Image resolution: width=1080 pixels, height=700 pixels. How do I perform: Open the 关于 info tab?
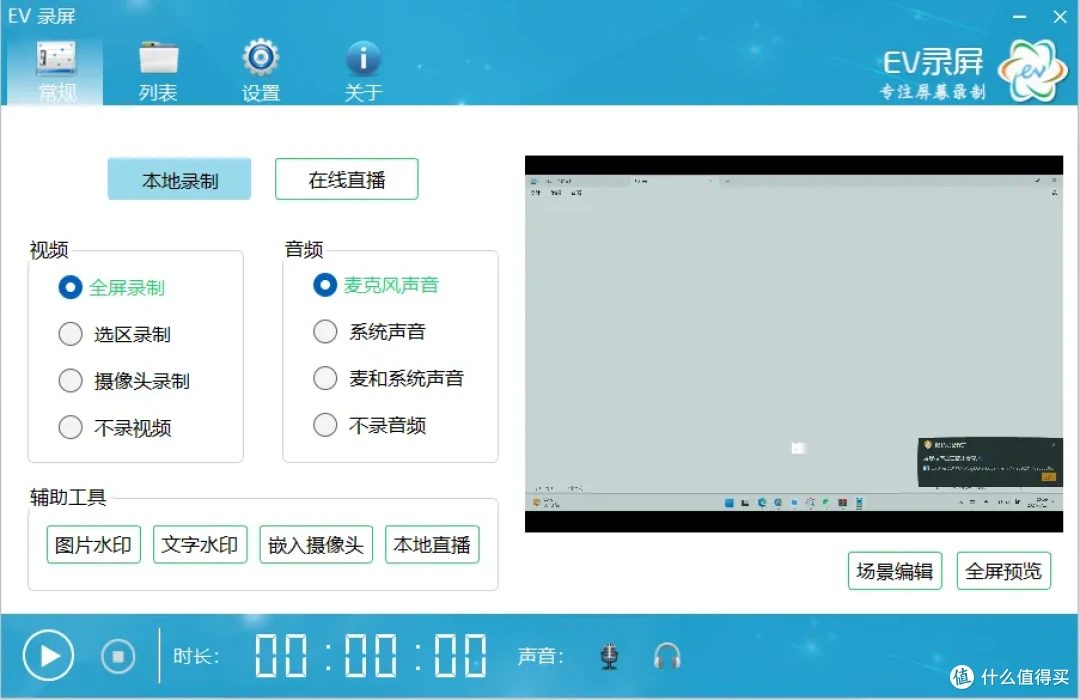tap(363, 72)
